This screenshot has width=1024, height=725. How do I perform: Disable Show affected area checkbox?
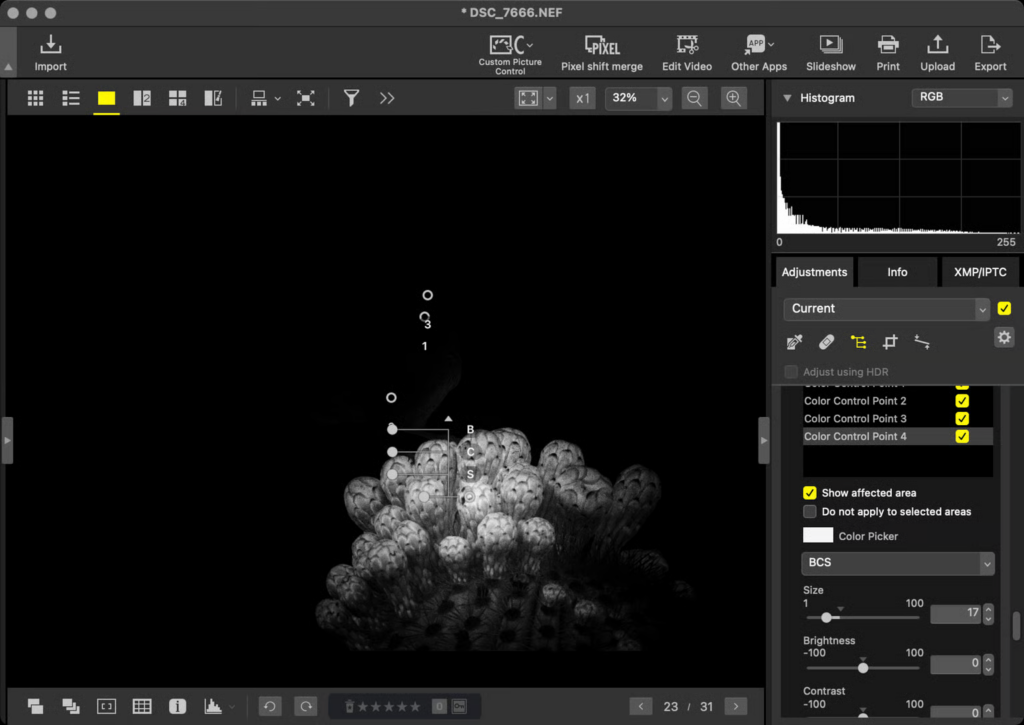pyautogui.click(x=810, y=493)
